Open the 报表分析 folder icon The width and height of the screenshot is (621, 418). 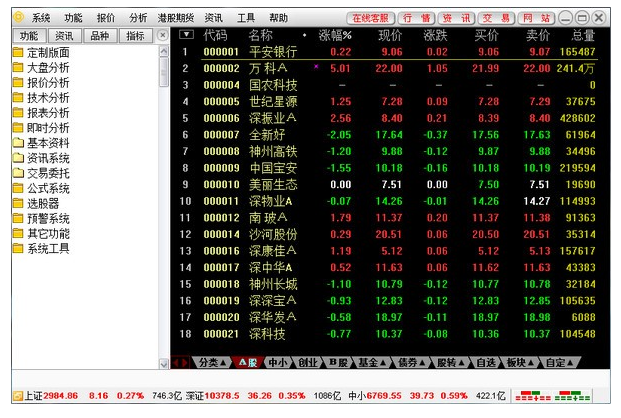[x=18, y=113]
